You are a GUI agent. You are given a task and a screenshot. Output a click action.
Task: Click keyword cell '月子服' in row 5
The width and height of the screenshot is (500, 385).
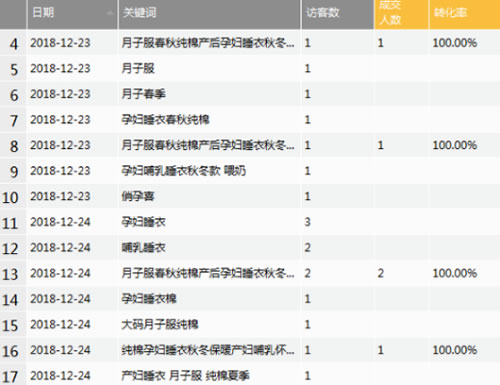tap(138, 69)
